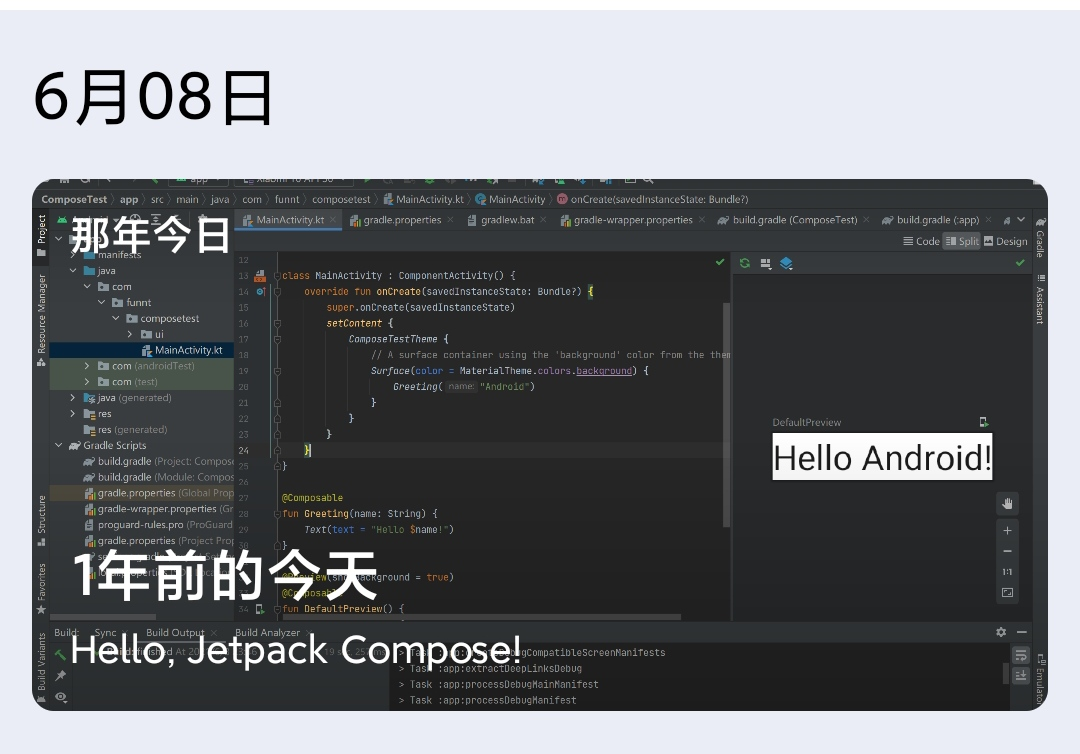Open Build panel settings gear
The width and height of the screenshot is (1080, 754).
1001,632
